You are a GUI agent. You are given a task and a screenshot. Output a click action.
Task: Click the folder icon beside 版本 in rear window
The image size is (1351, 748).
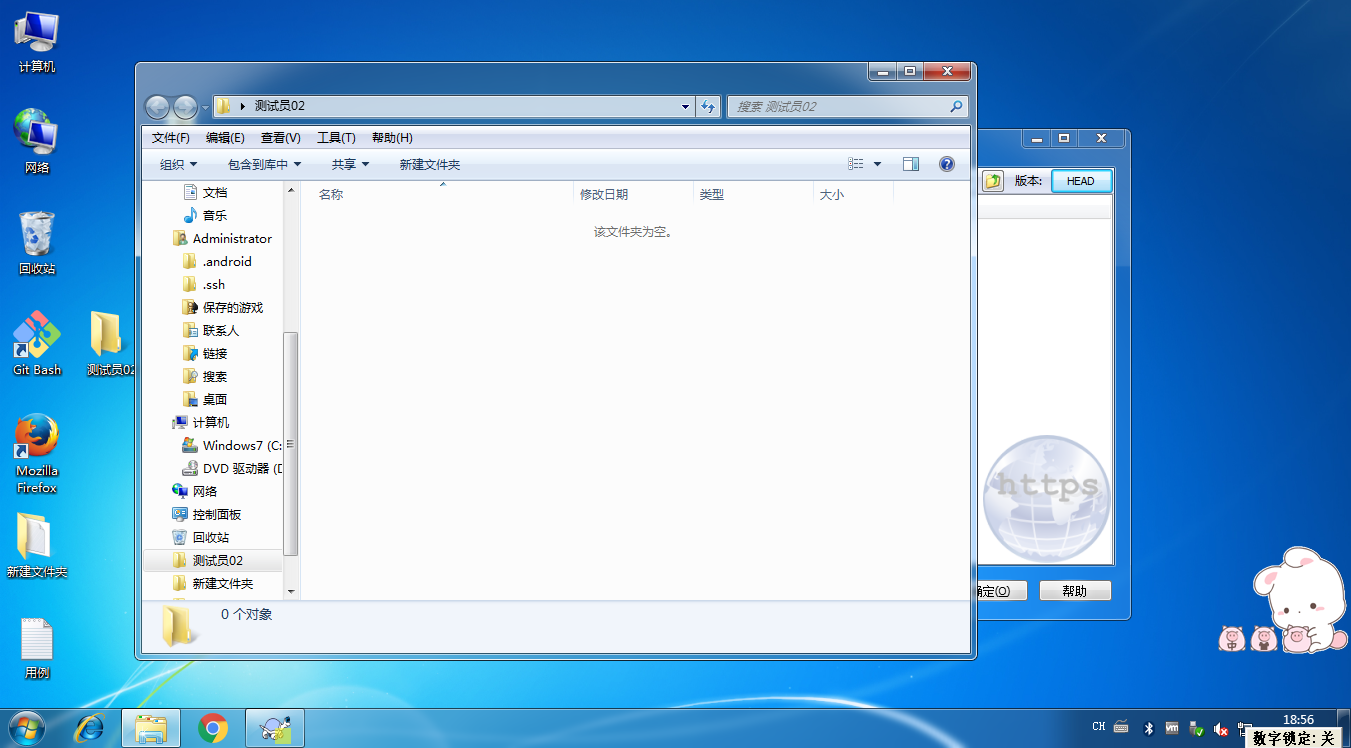point(992,181)
